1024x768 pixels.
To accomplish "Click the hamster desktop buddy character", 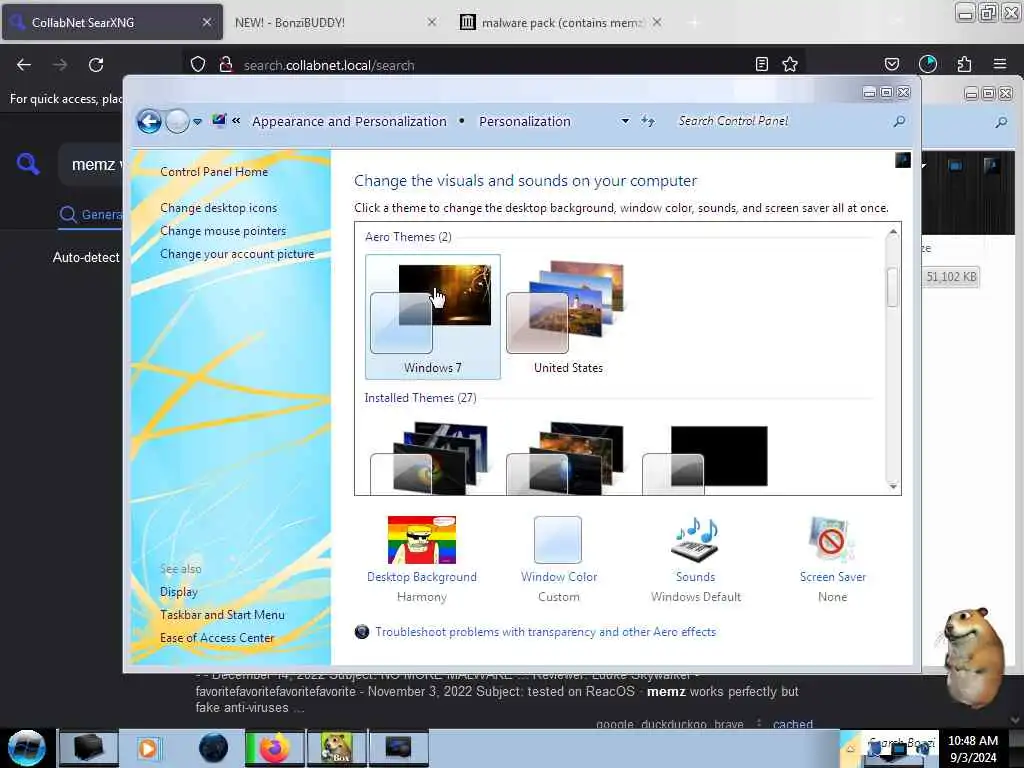I will point(973,656).
